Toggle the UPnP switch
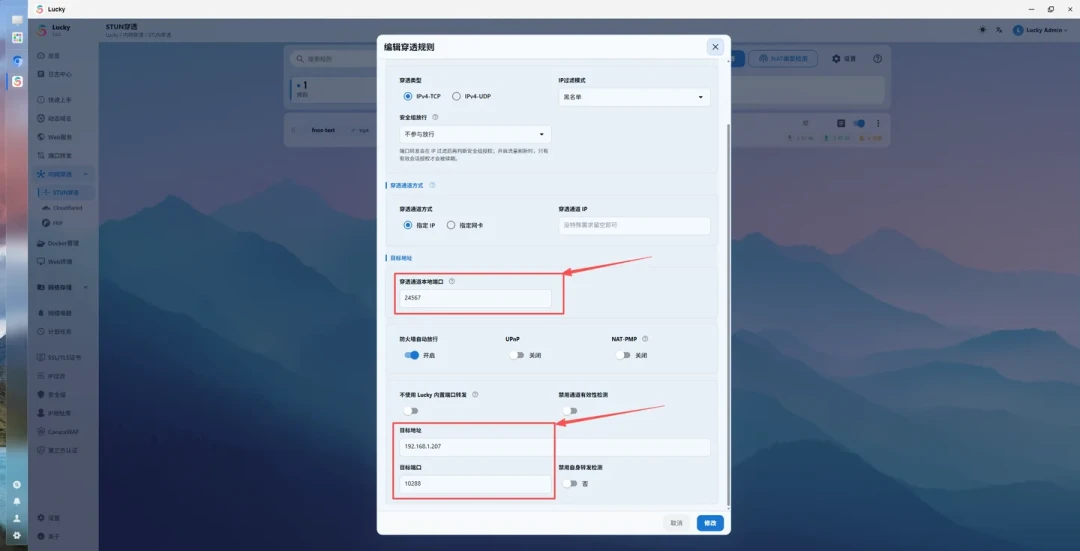 [517, 355]
